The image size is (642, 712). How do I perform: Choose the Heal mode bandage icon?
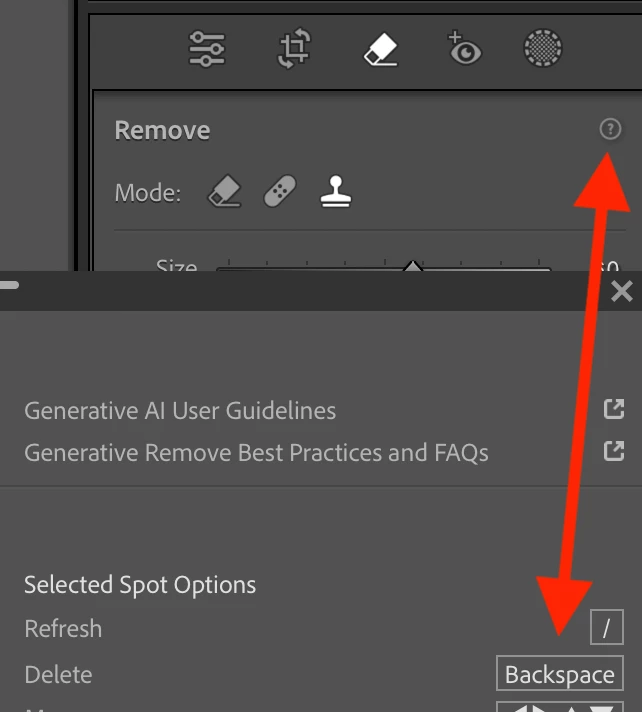click(x=280, y=191)
